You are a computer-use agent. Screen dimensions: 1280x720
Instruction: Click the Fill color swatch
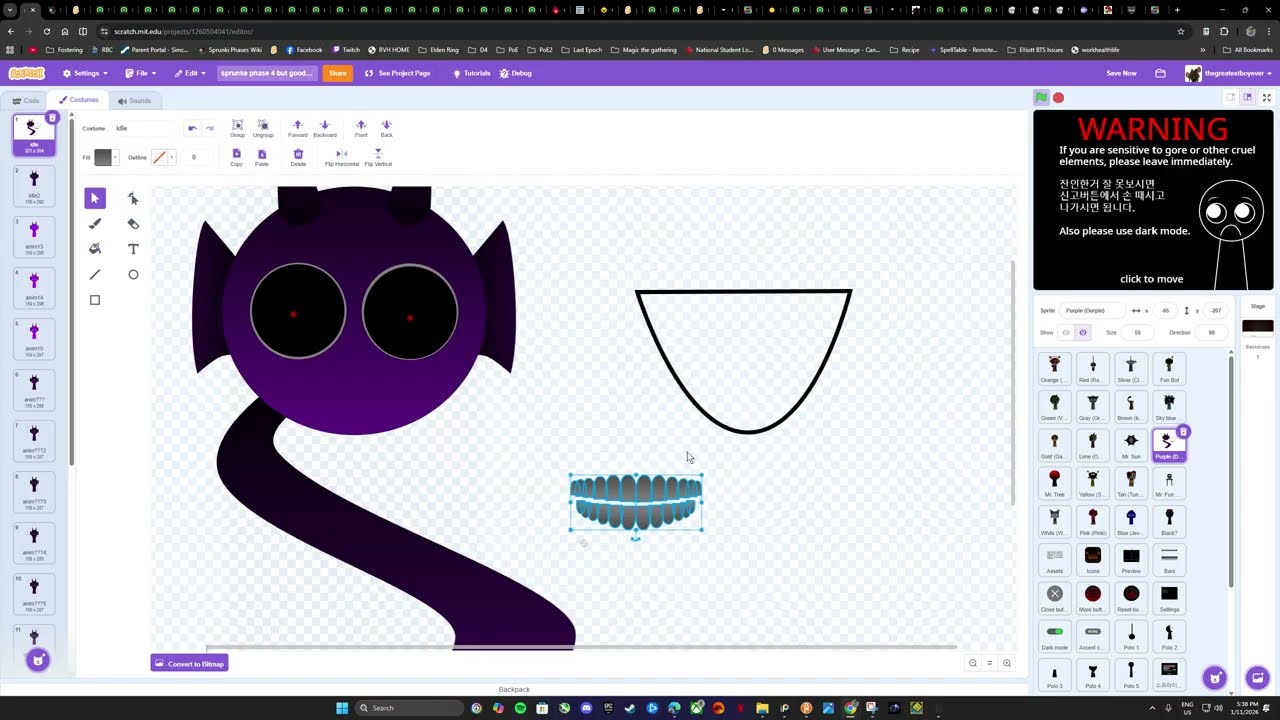[102, 157]
